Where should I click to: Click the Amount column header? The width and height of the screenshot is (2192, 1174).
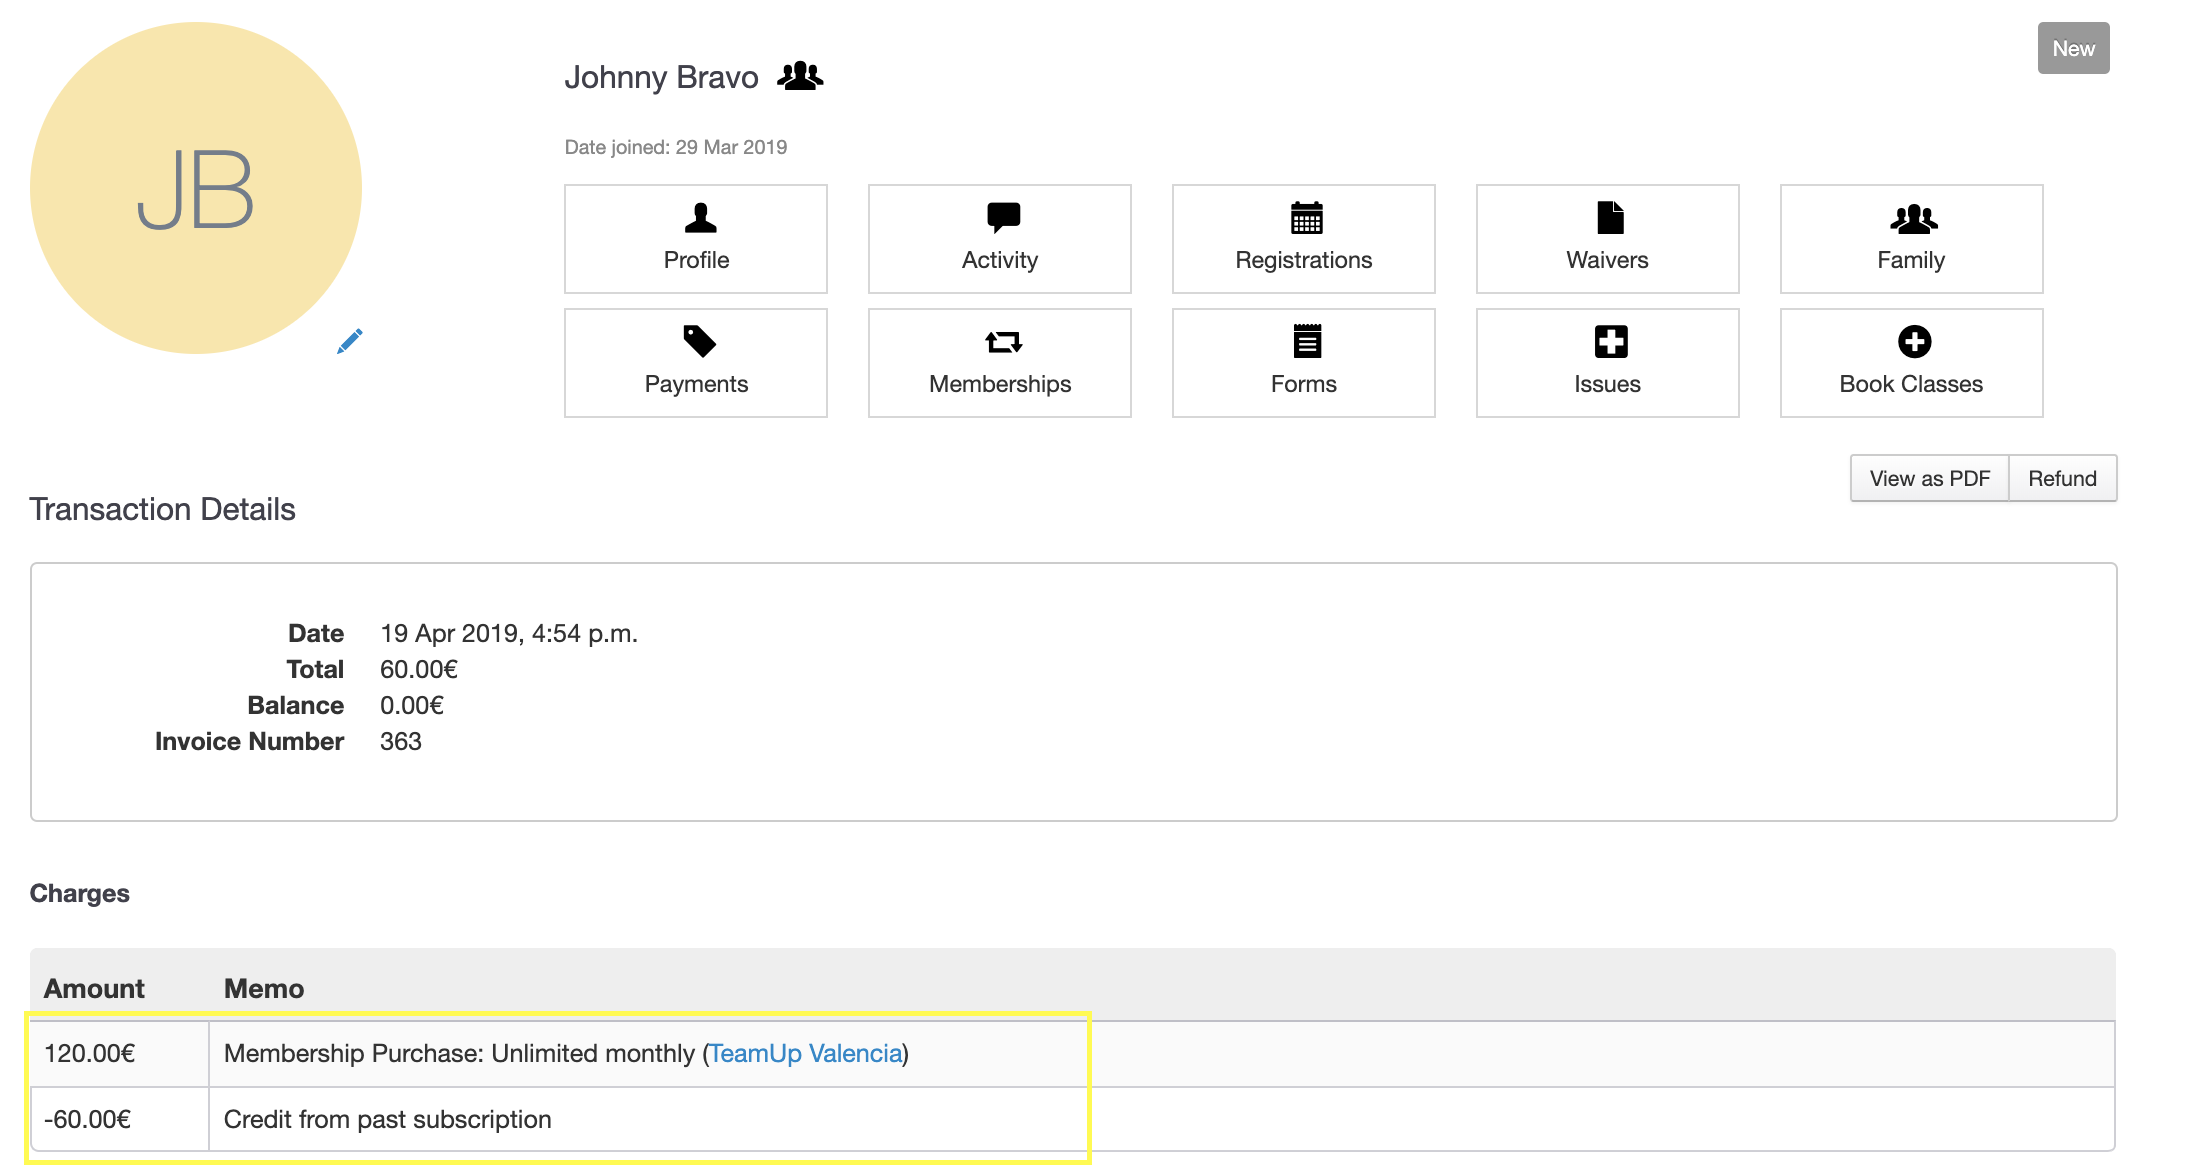point(94,988)
